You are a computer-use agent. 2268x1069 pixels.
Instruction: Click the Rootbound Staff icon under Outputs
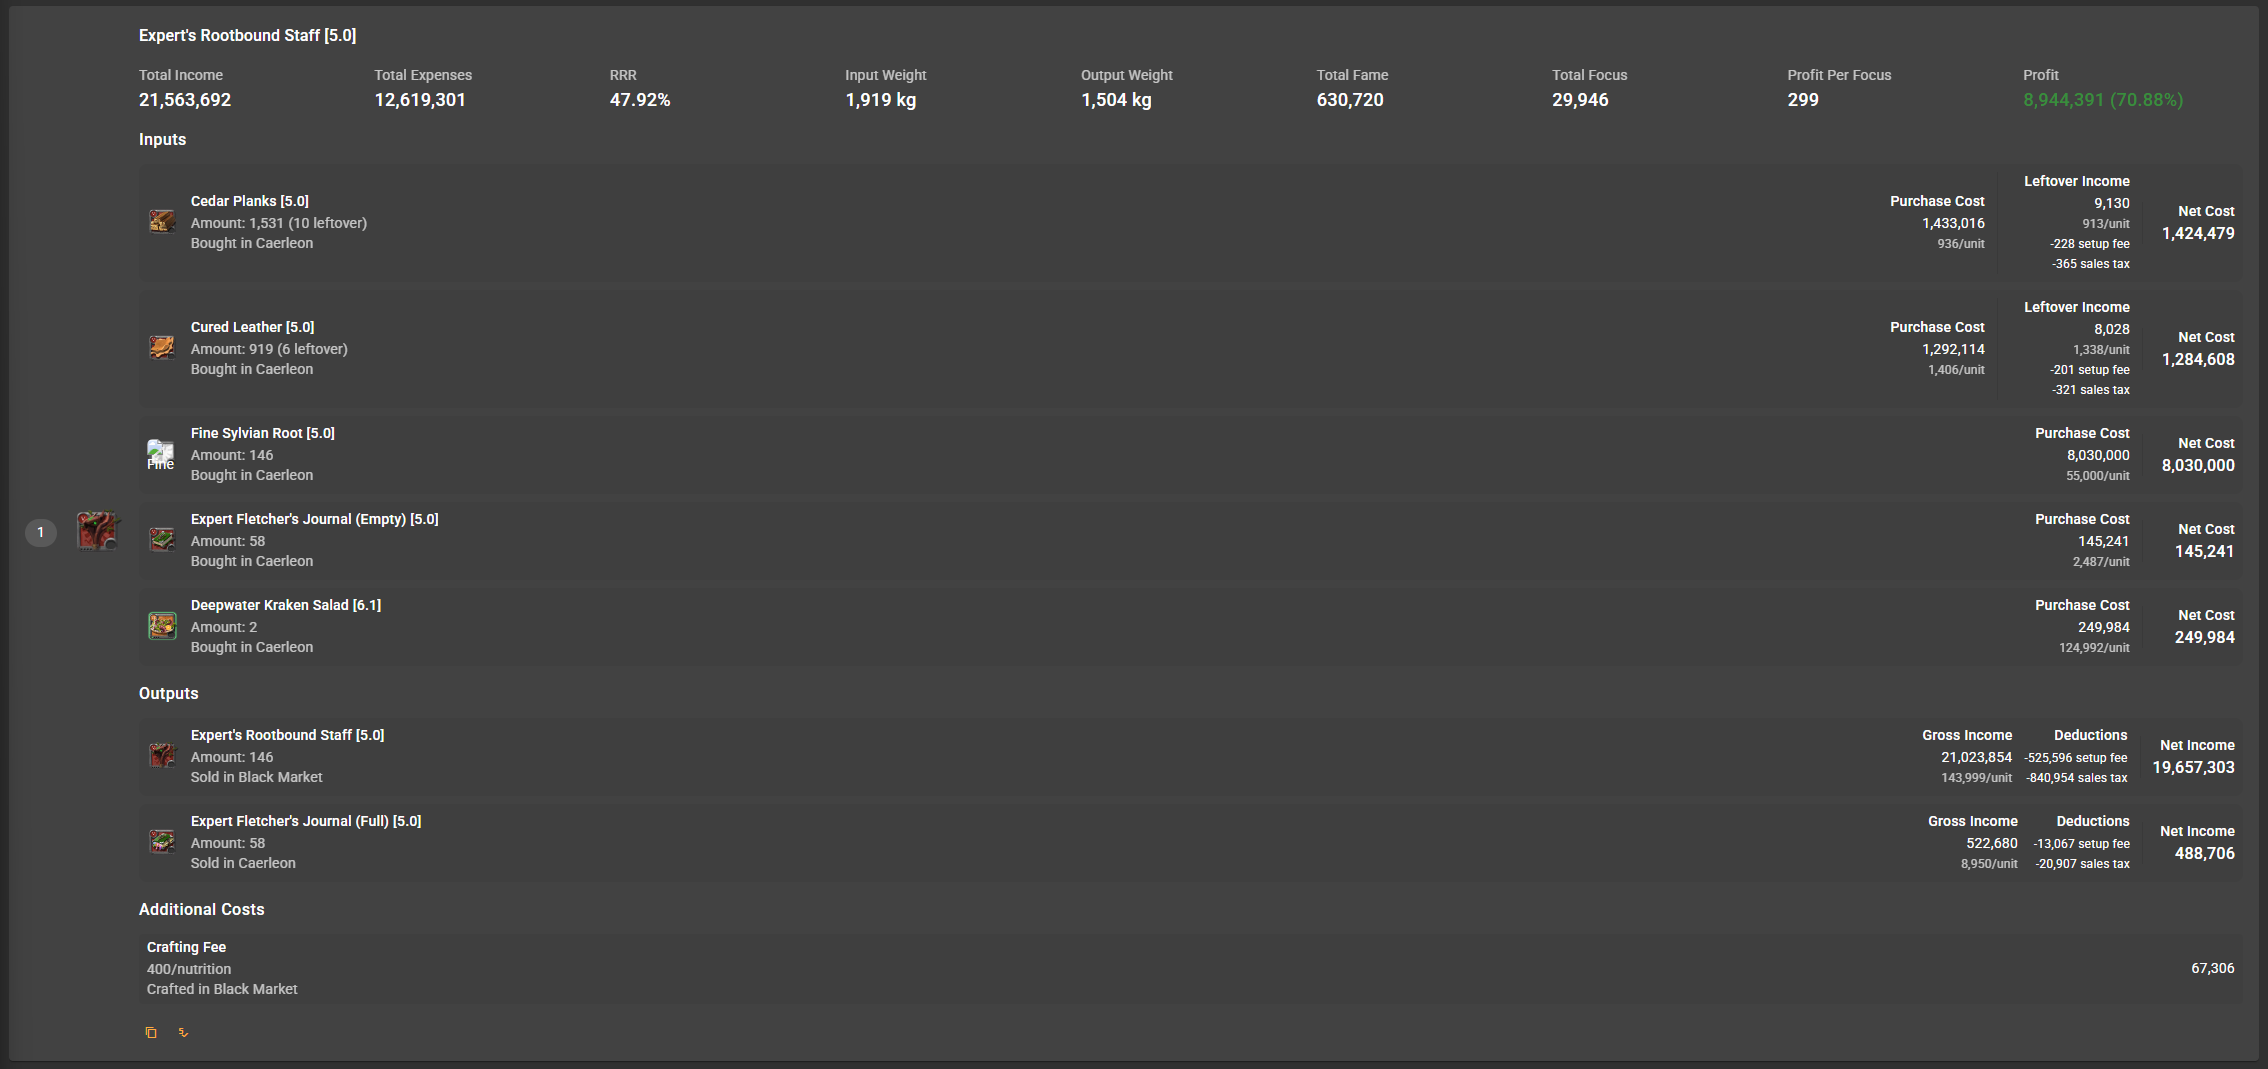tap(162, 755)
